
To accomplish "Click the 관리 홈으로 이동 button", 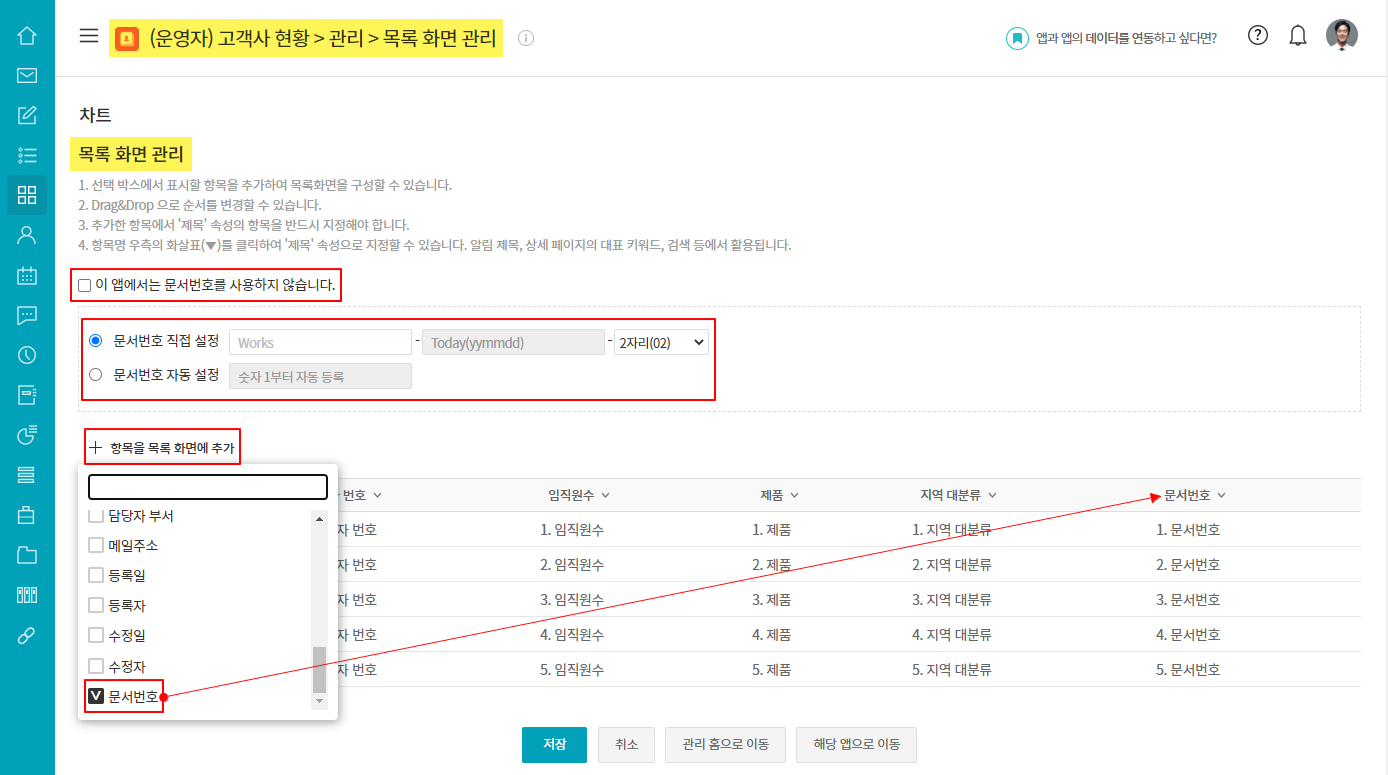I will coord(725,745).
